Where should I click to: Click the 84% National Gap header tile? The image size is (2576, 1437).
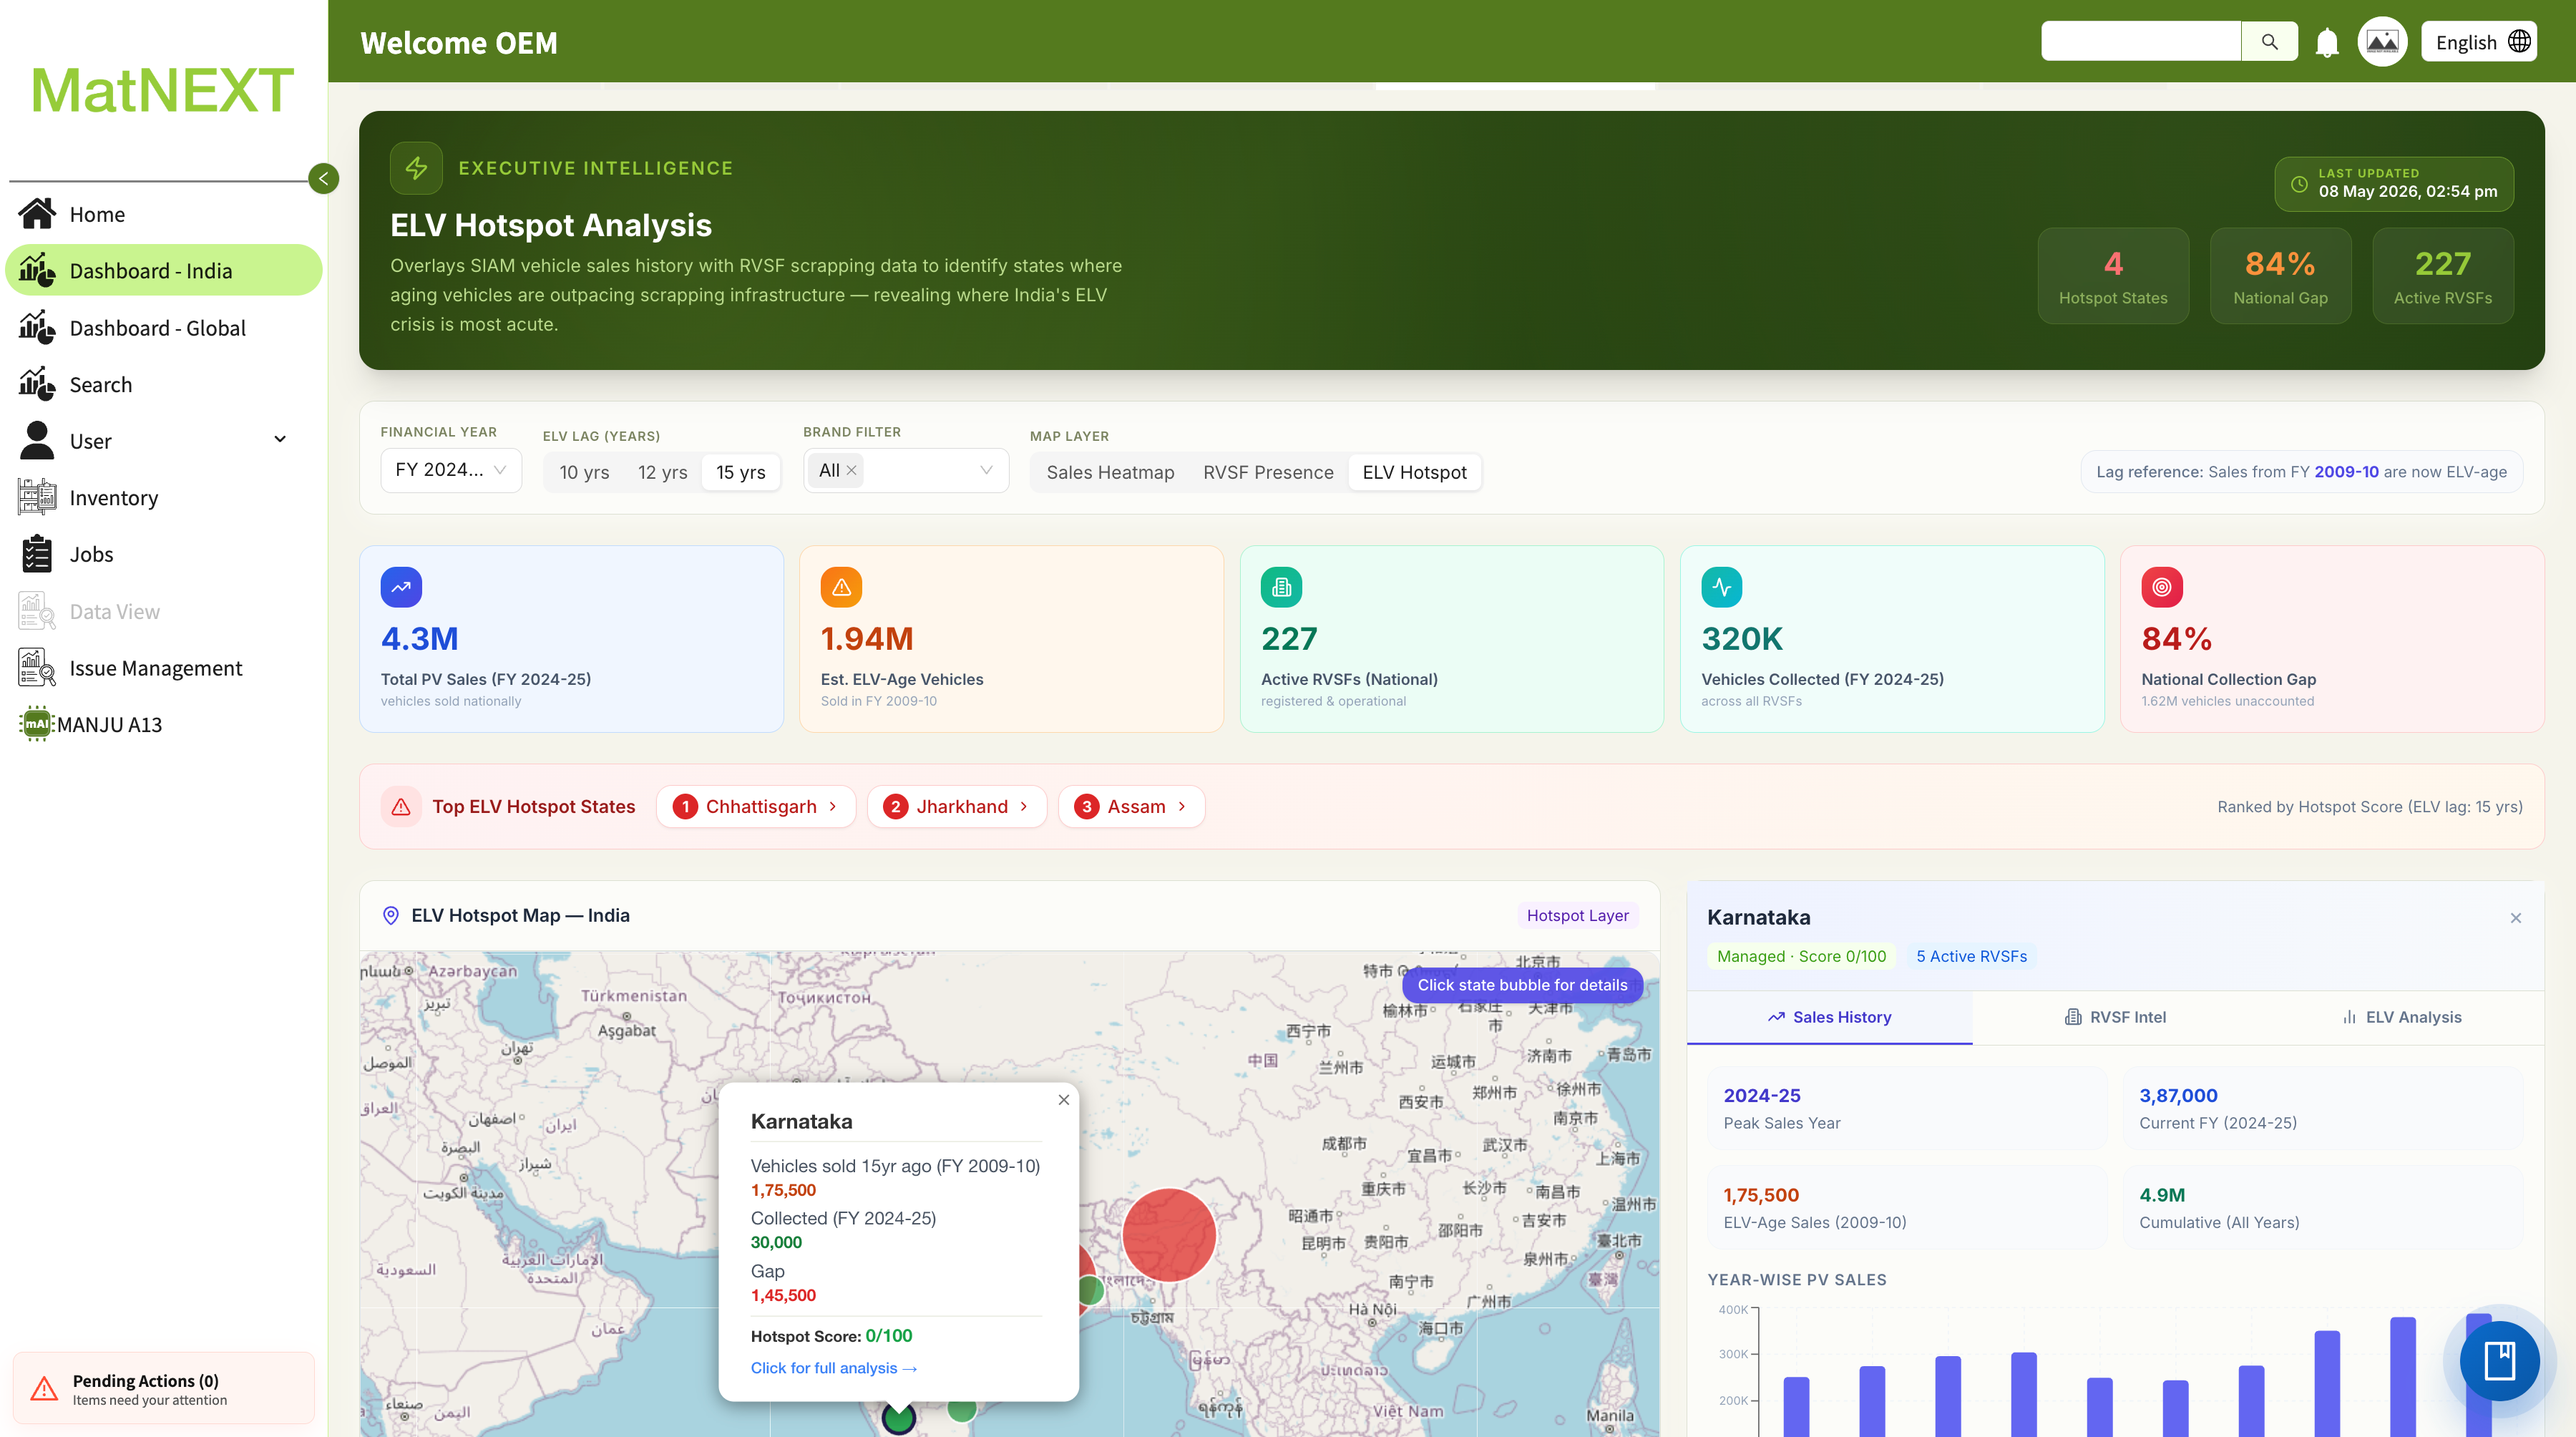tap(2280, 275)
